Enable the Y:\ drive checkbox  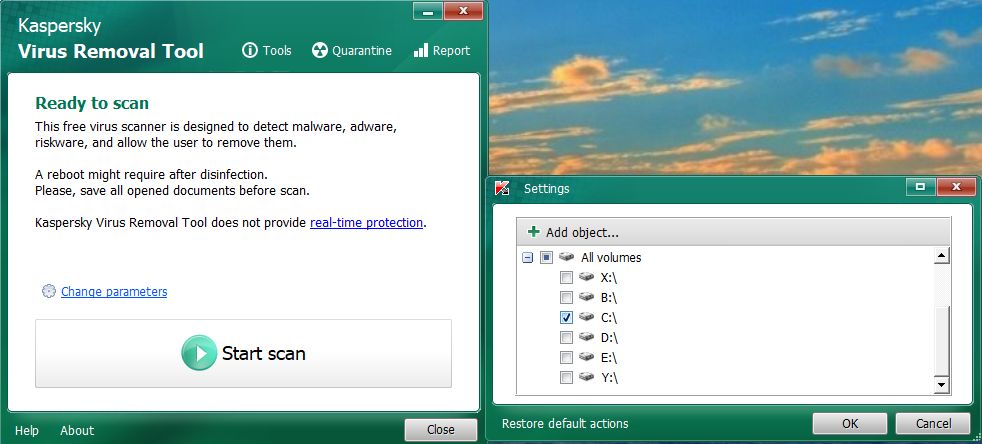point(566,378)
